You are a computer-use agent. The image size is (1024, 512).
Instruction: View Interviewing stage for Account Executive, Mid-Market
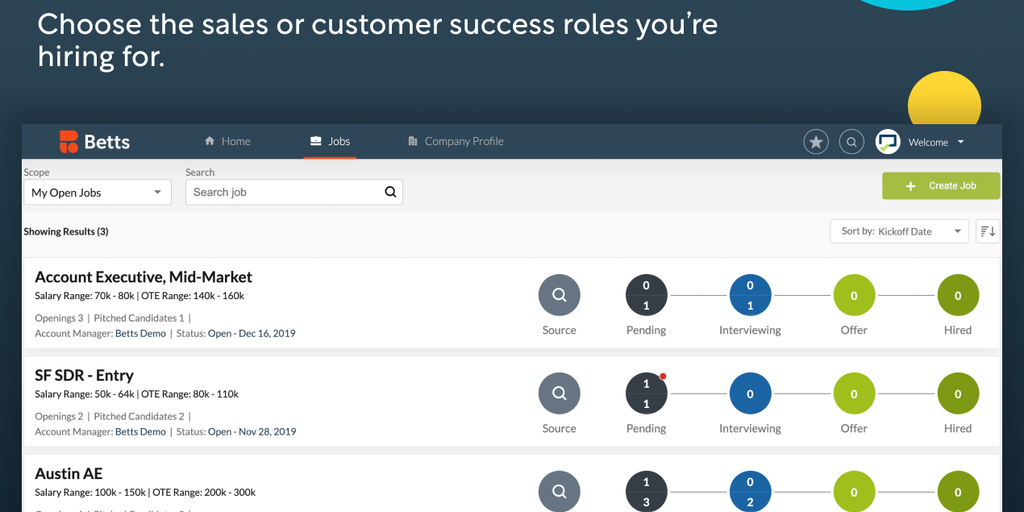(750, 296)
